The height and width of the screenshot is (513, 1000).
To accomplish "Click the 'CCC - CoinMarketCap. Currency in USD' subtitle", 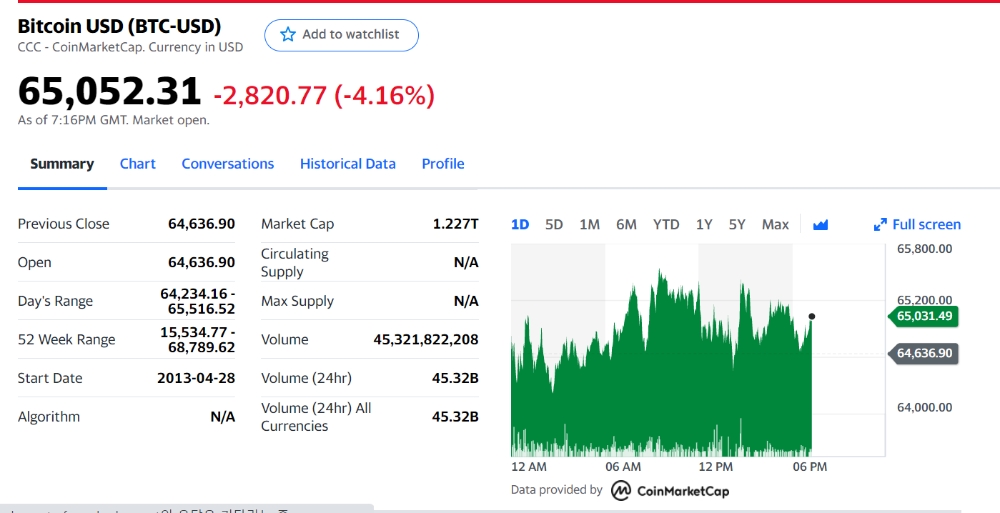I will click(130, 47).
